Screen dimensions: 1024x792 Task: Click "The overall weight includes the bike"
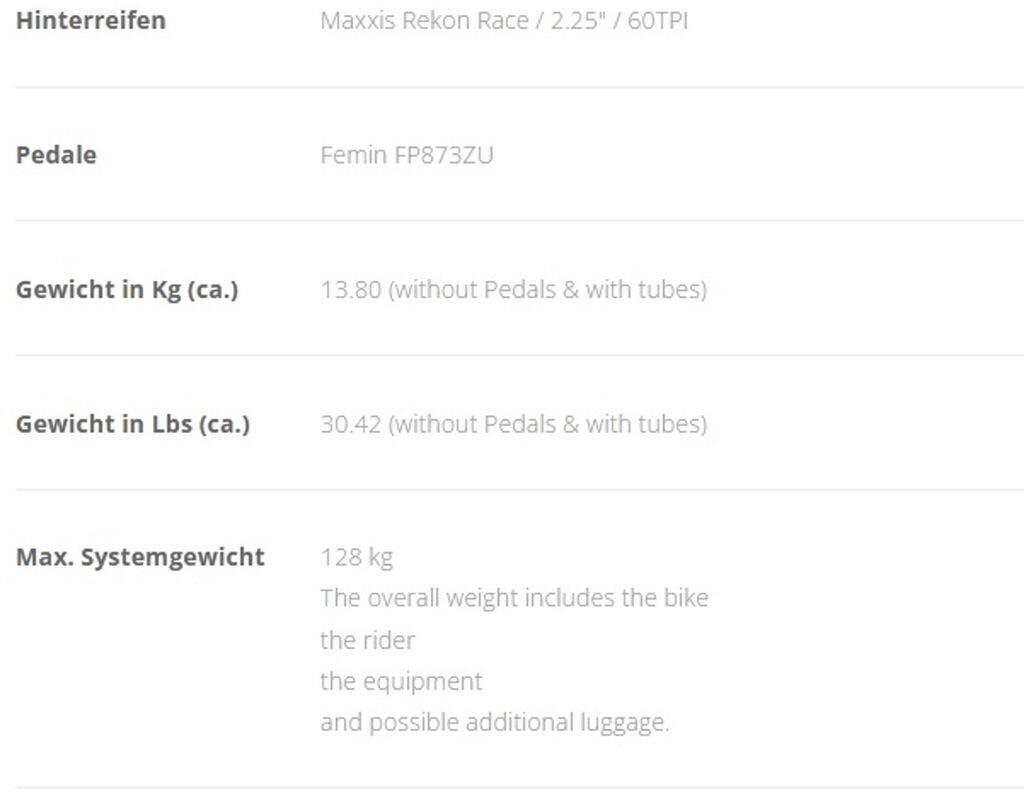[x=514, y=598]
